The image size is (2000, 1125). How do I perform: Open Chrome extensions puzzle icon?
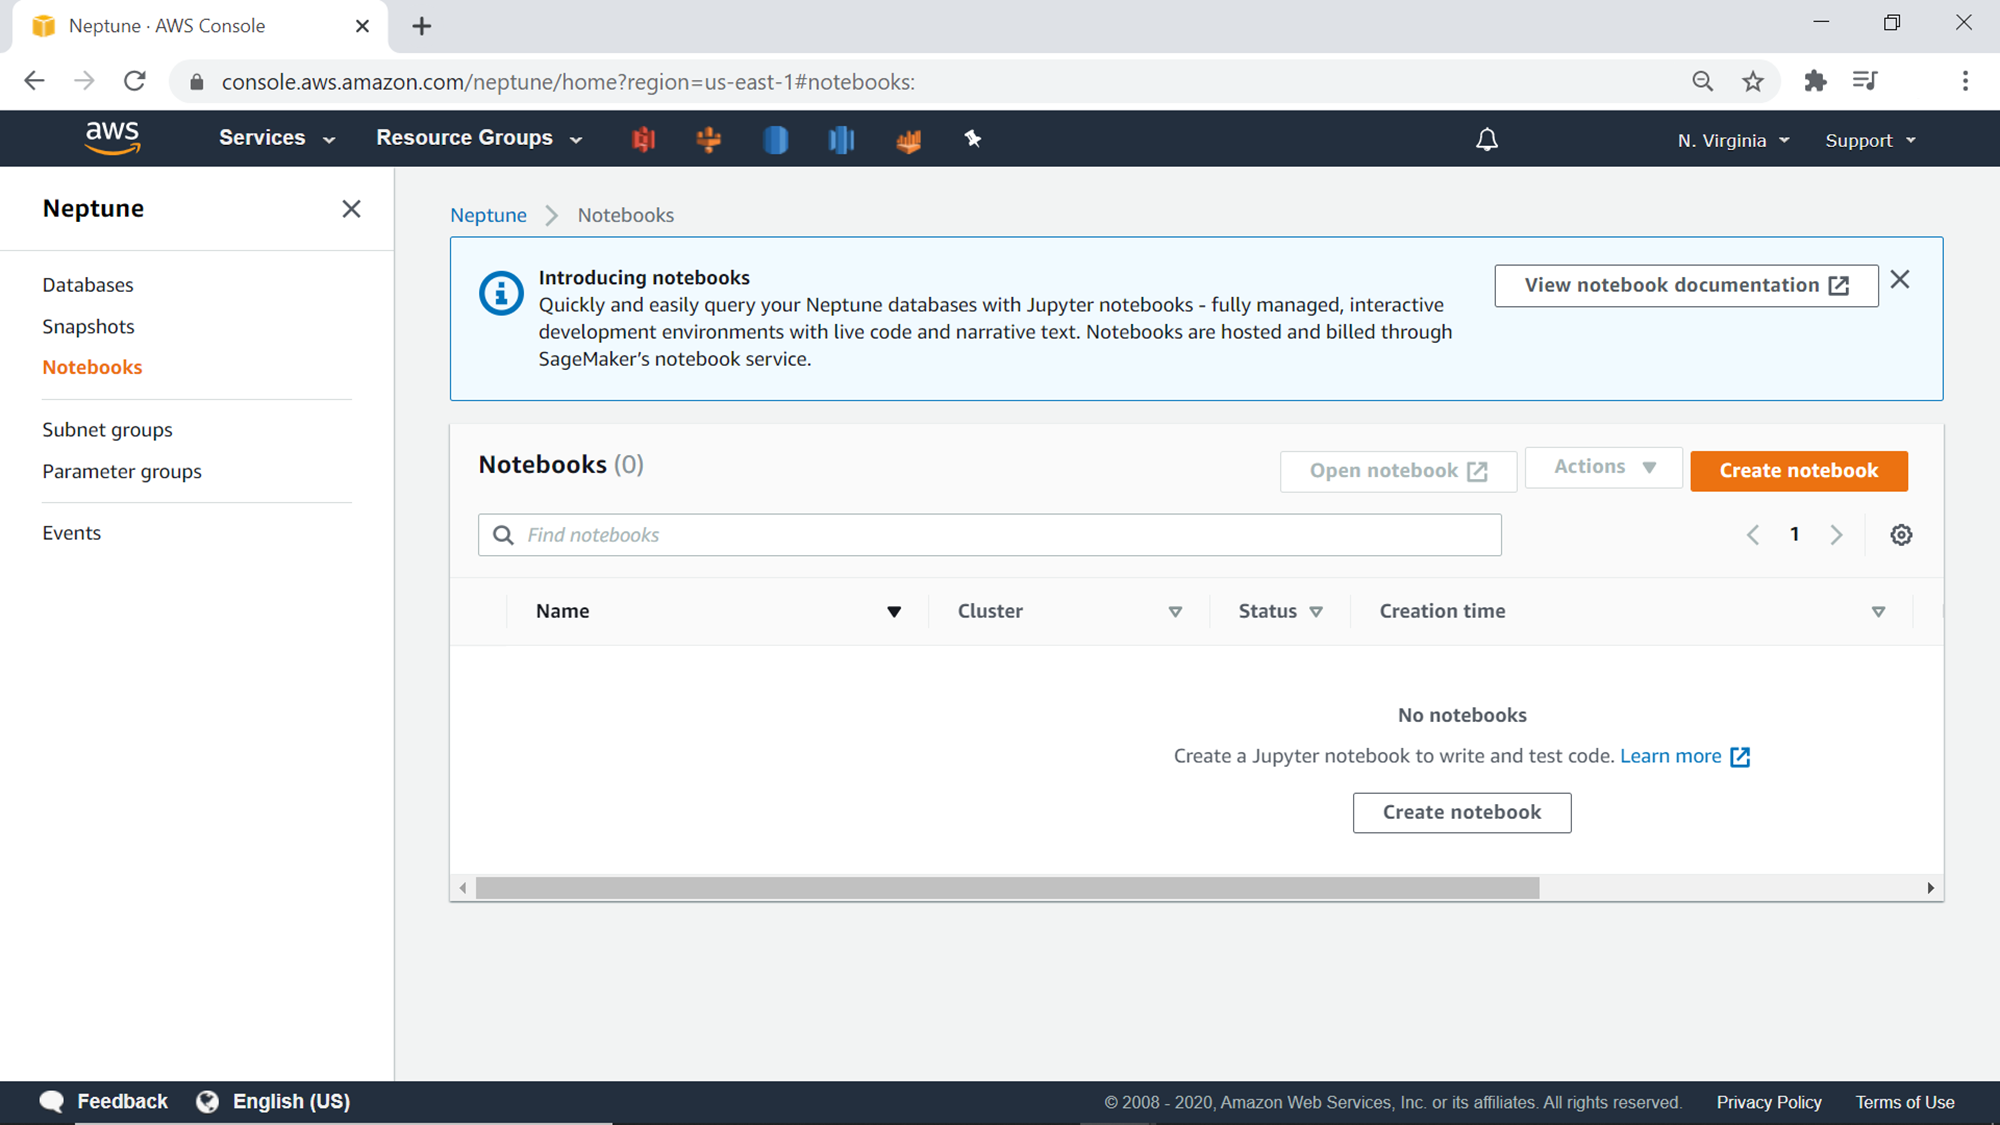tap(1815, 82)
